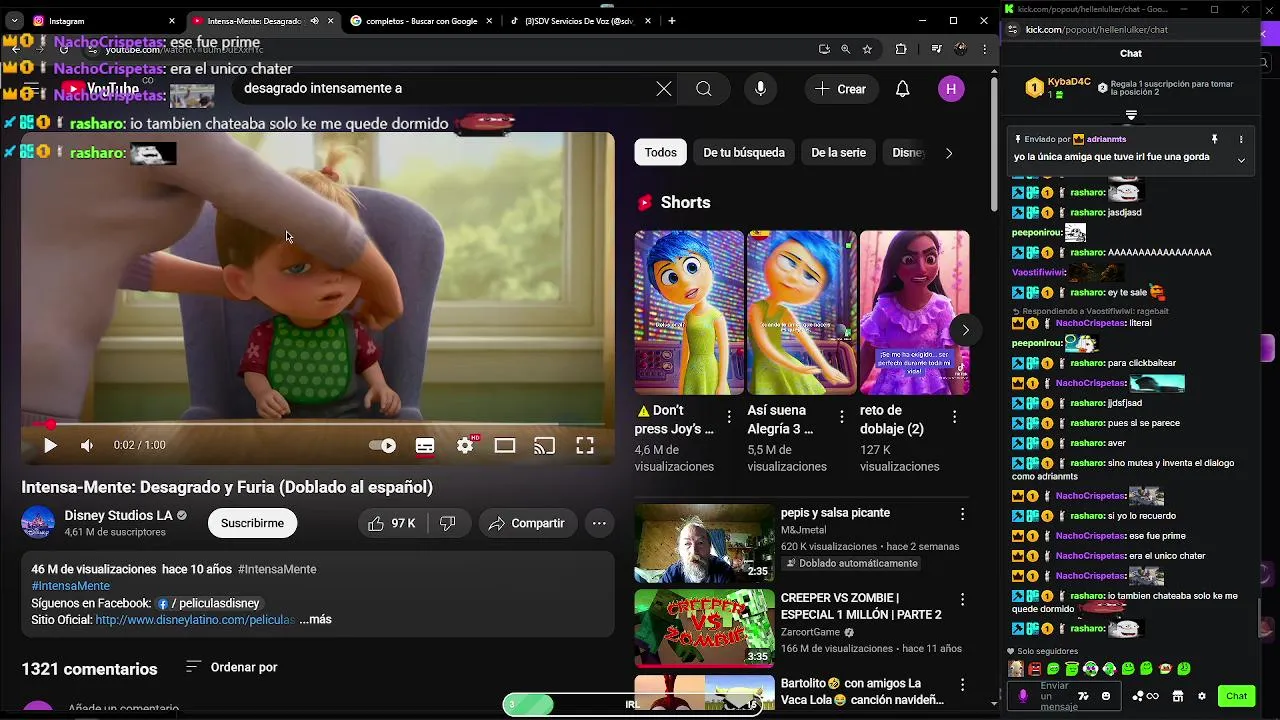Open options for Don't press Joy's short

click(729, 417)
